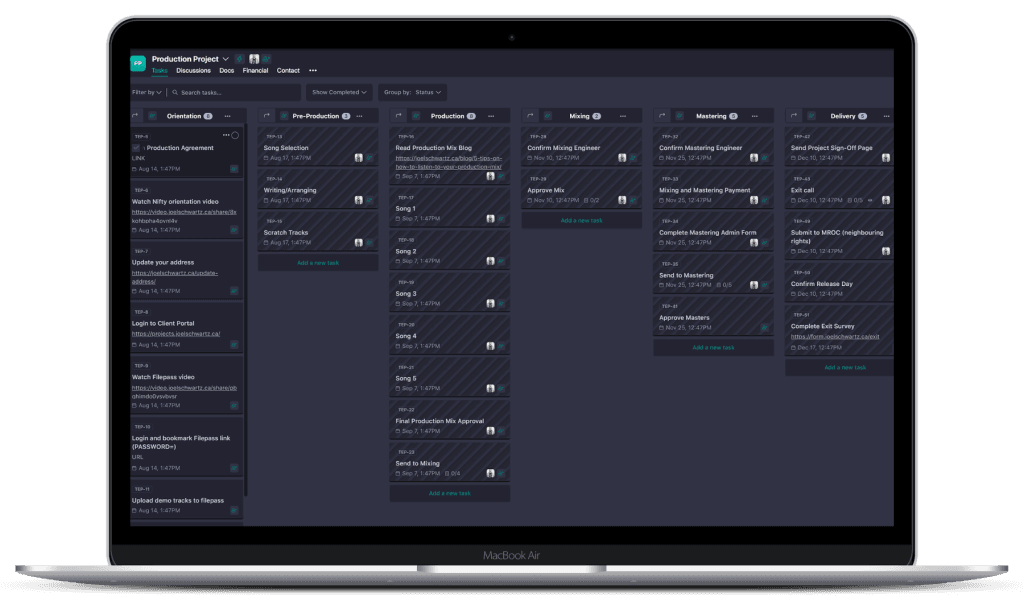The image size is (1024, 610).
Task: Mark Production Agreement task complete via circle
Action: coord(235,135)
